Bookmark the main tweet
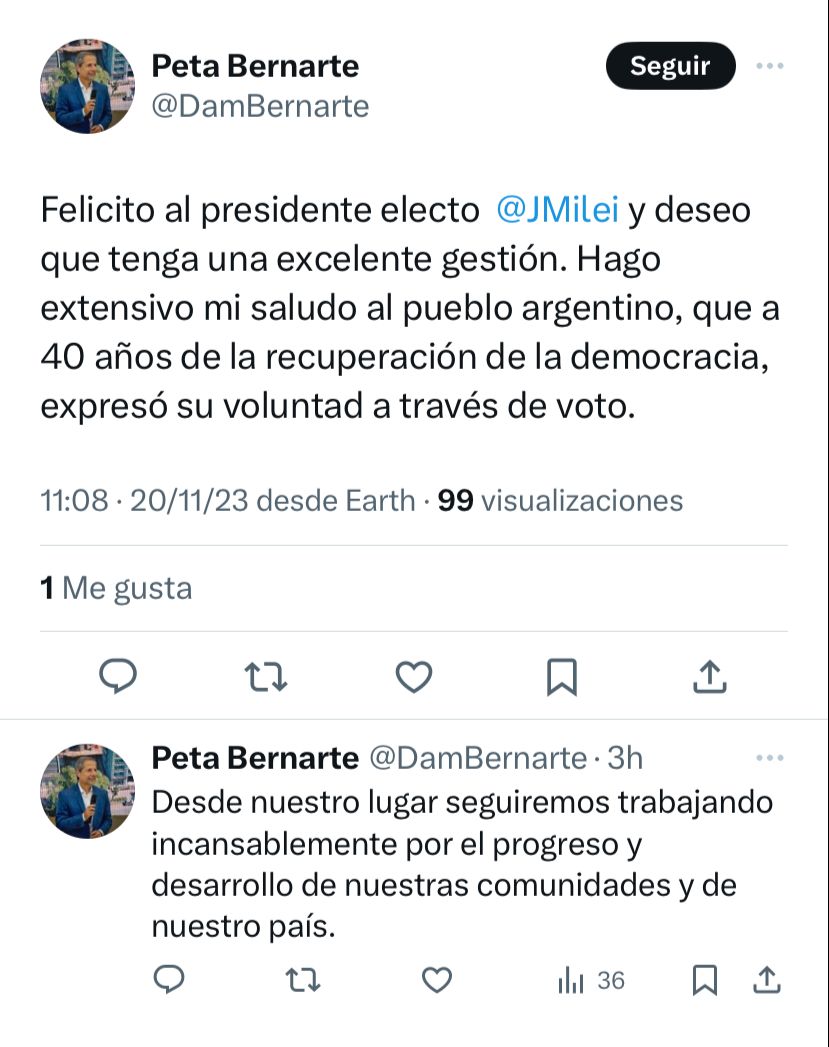This screenshot has height=1047, width=829. point(561,678)
